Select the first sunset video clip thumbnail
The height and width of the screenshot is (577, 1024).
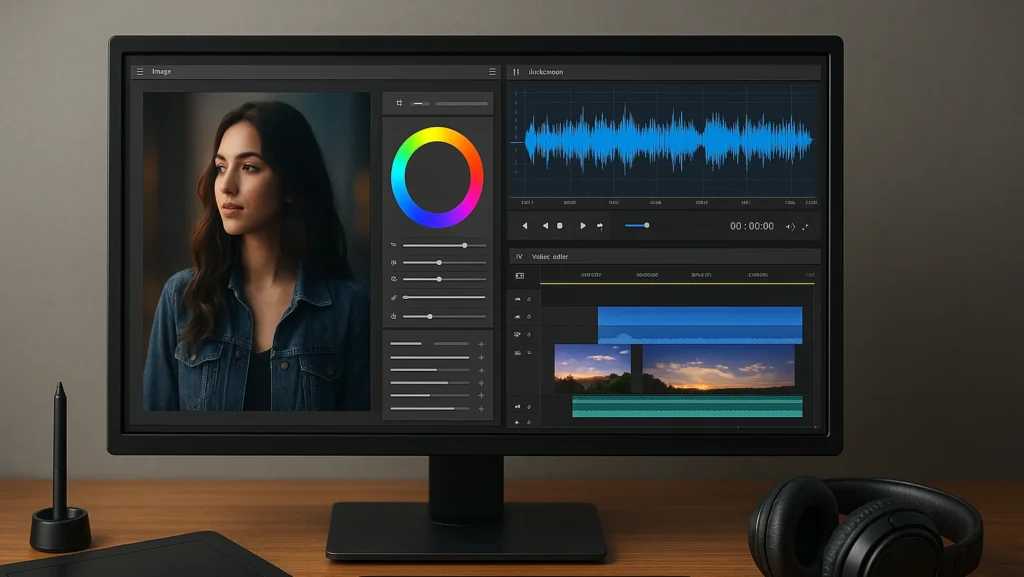tap(592, 368)
